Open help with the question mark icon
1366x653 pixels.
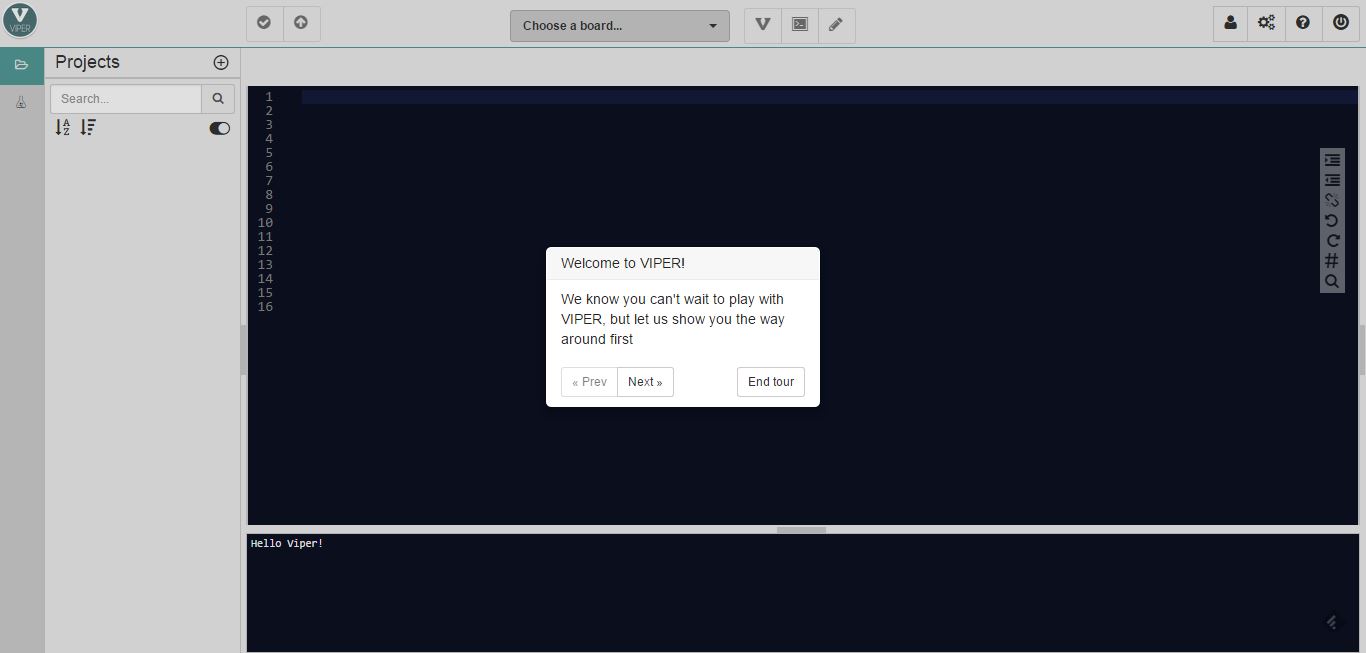pyautogui.click(x=1303, y=23)
